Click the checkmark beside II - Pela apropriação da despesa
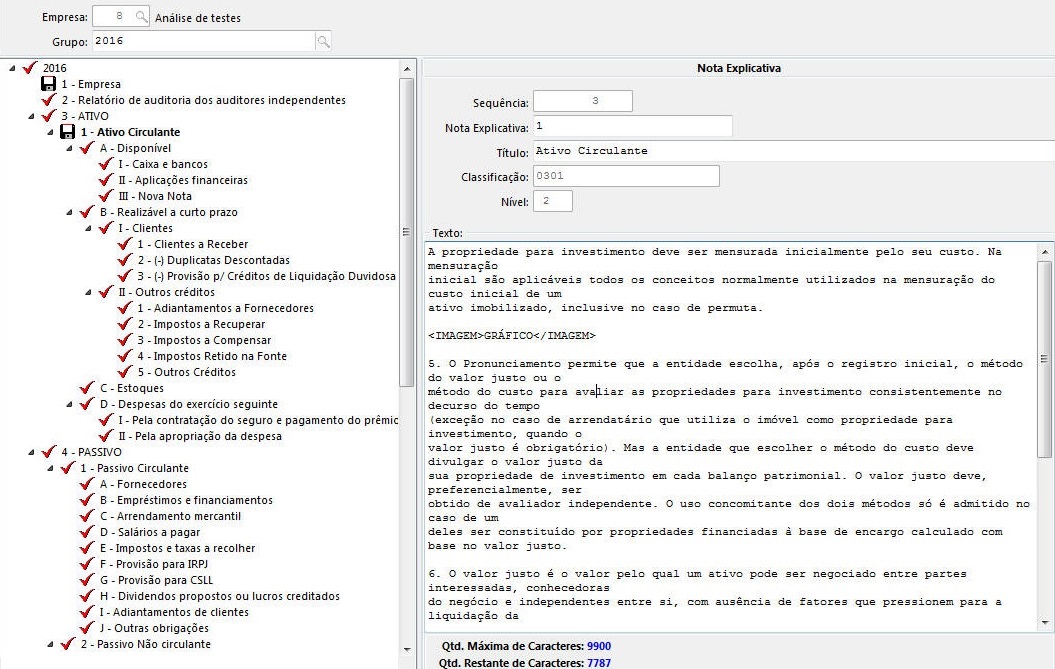The height and width of the screenshot is (669, 1055). tap(106, 436)
